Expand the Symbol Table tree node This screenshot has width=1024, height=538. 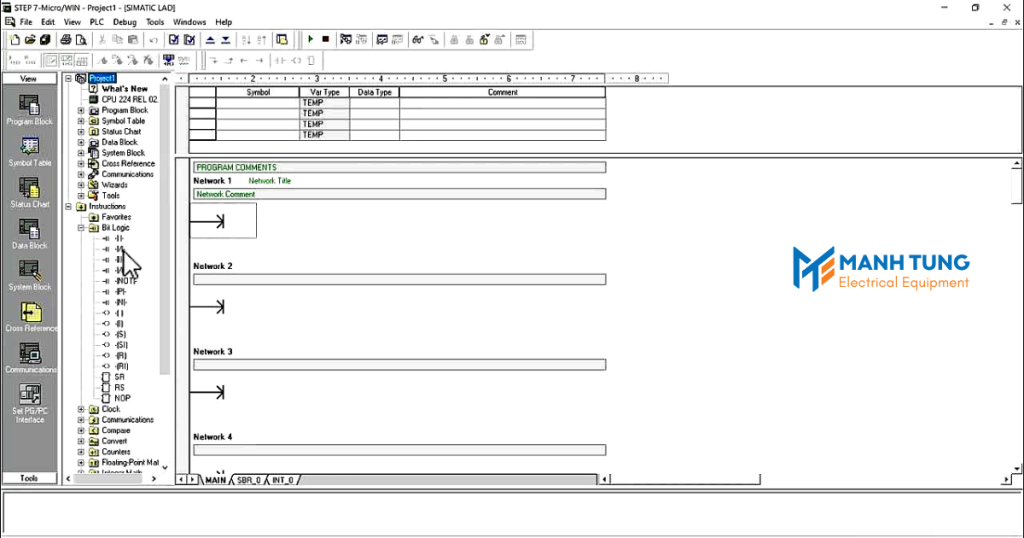[x=81, y=121]
